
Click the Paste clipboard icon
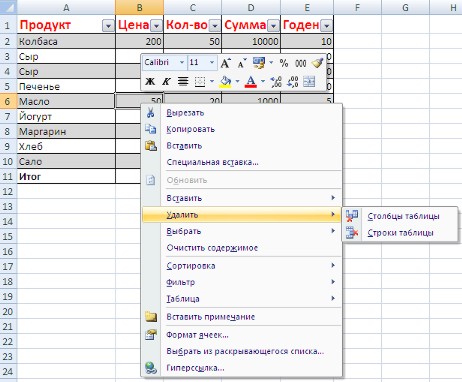[x=151, y=146]
